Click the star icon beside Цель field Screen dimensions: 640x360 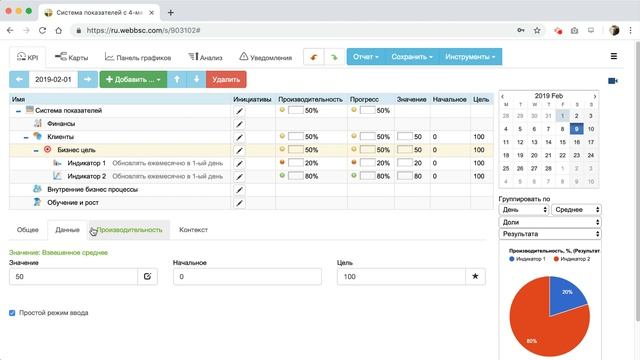point(475,276)
